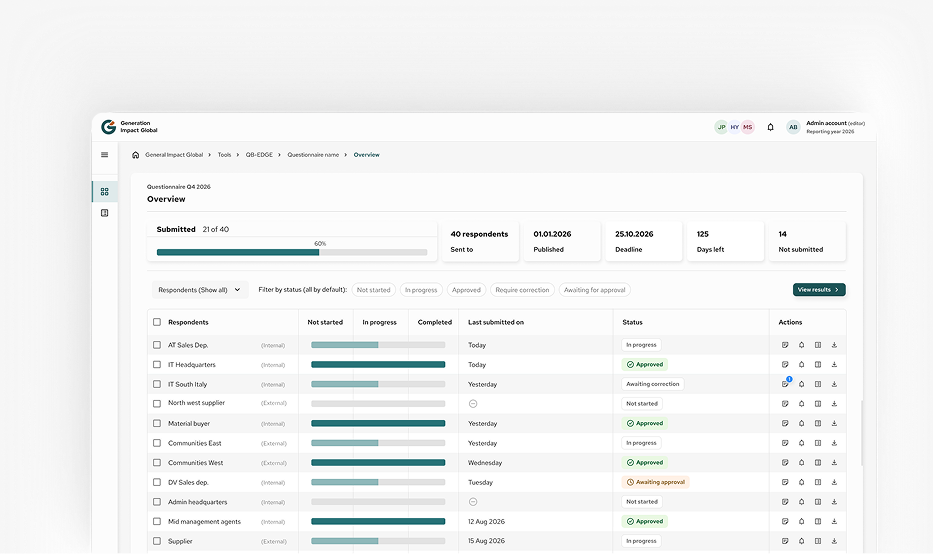Image resolution: width=933 pixels, height=554 pixels.
Task: Check the North west supplier row checkbox
Action: pos(157,404)
